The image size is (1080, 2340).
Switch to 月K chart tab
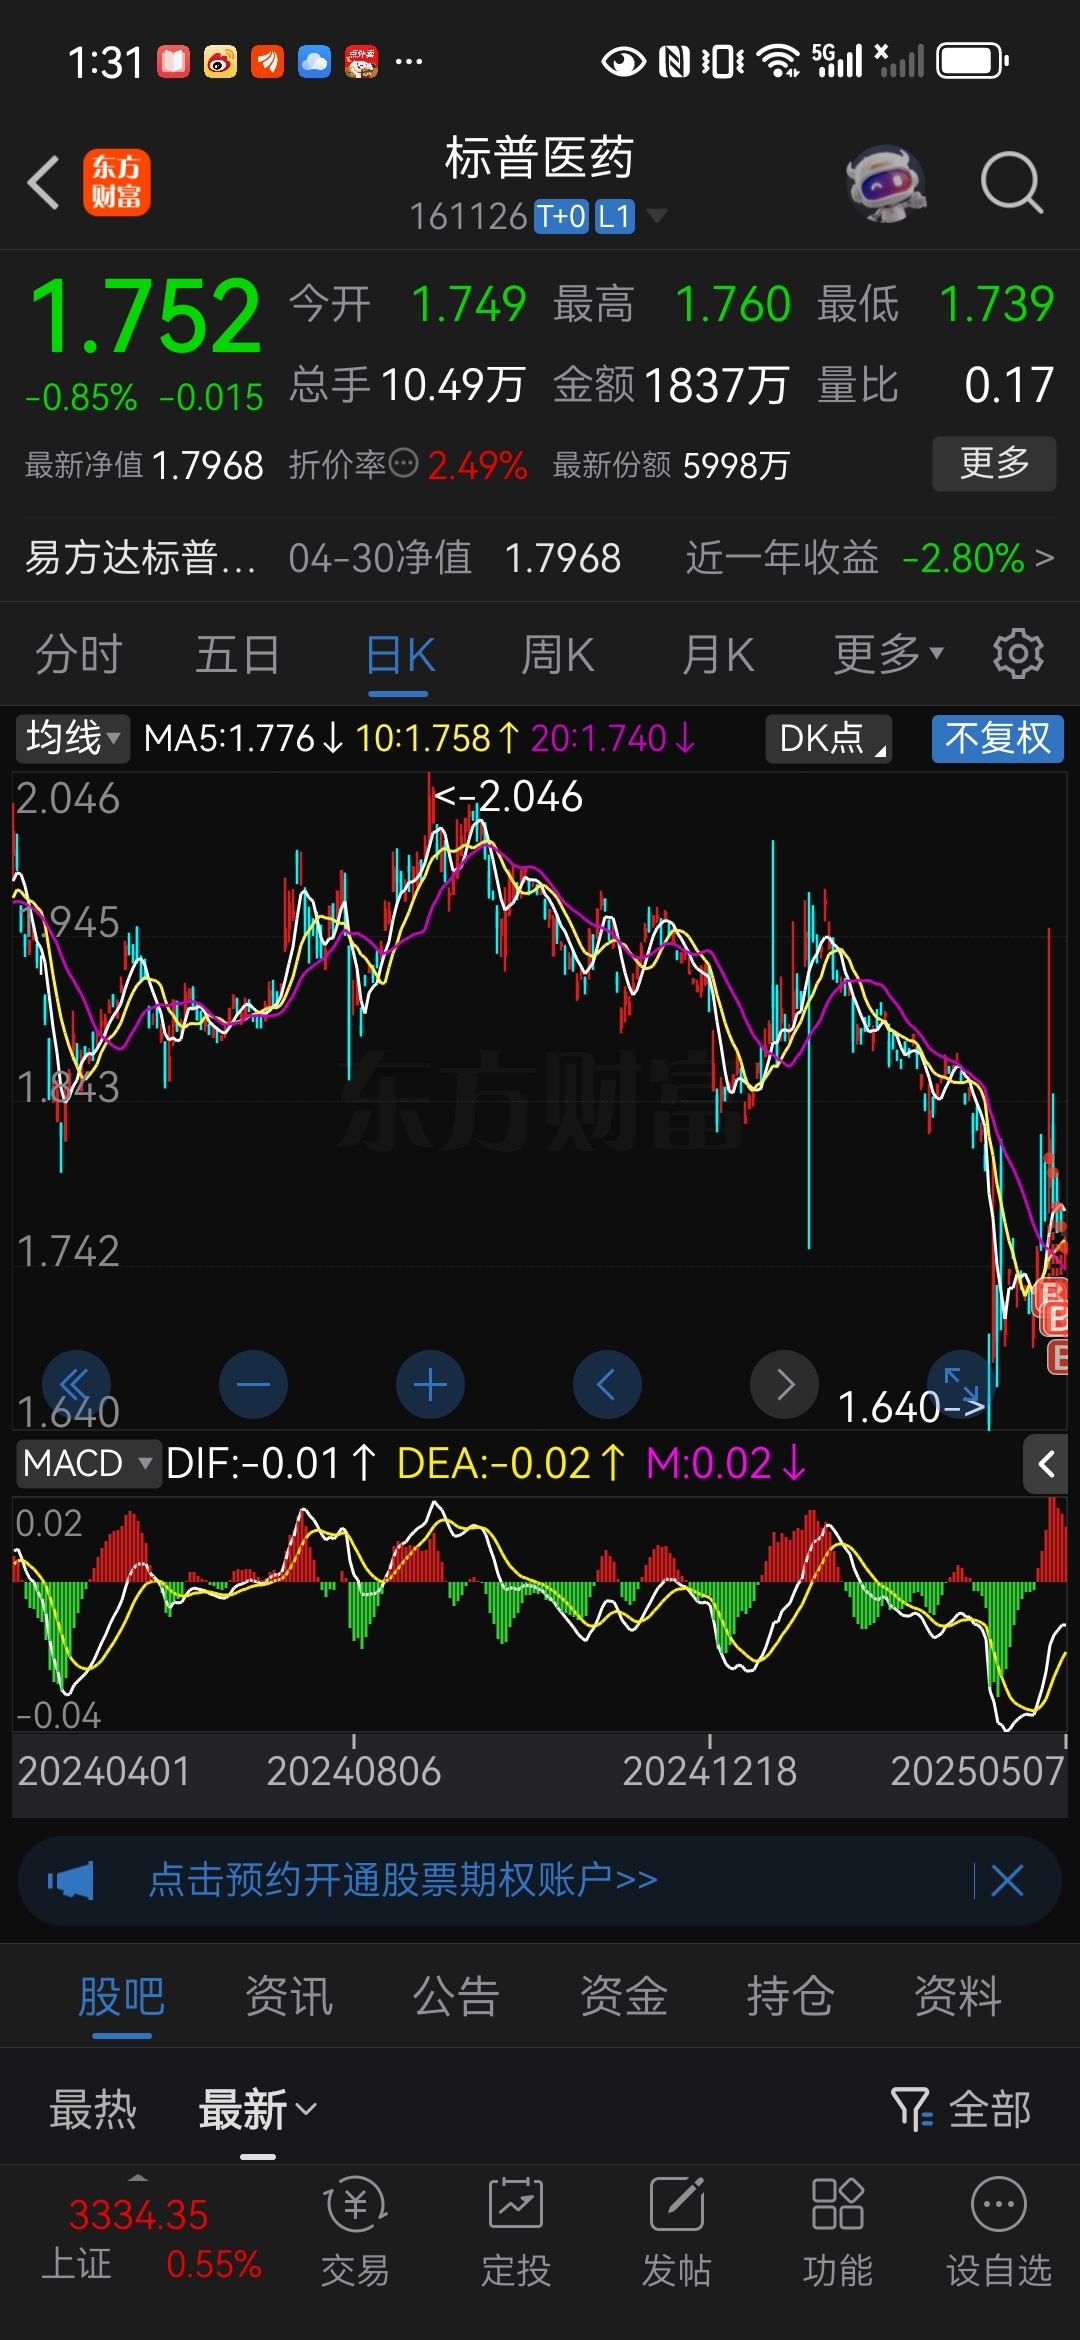pos(718,655)
